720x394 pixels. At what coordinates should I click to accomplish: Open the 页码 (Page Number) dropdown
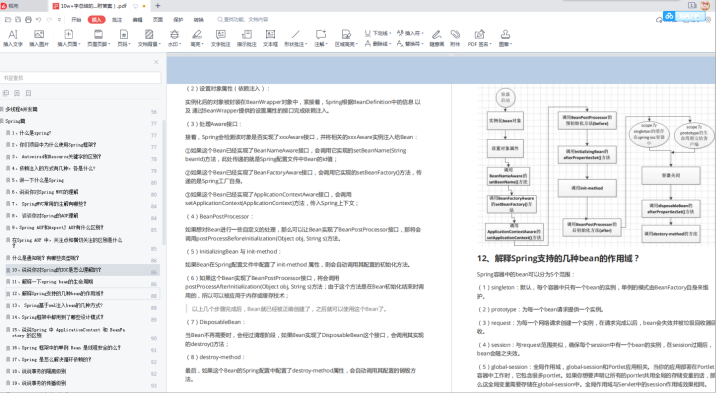[x=124, y=38]
